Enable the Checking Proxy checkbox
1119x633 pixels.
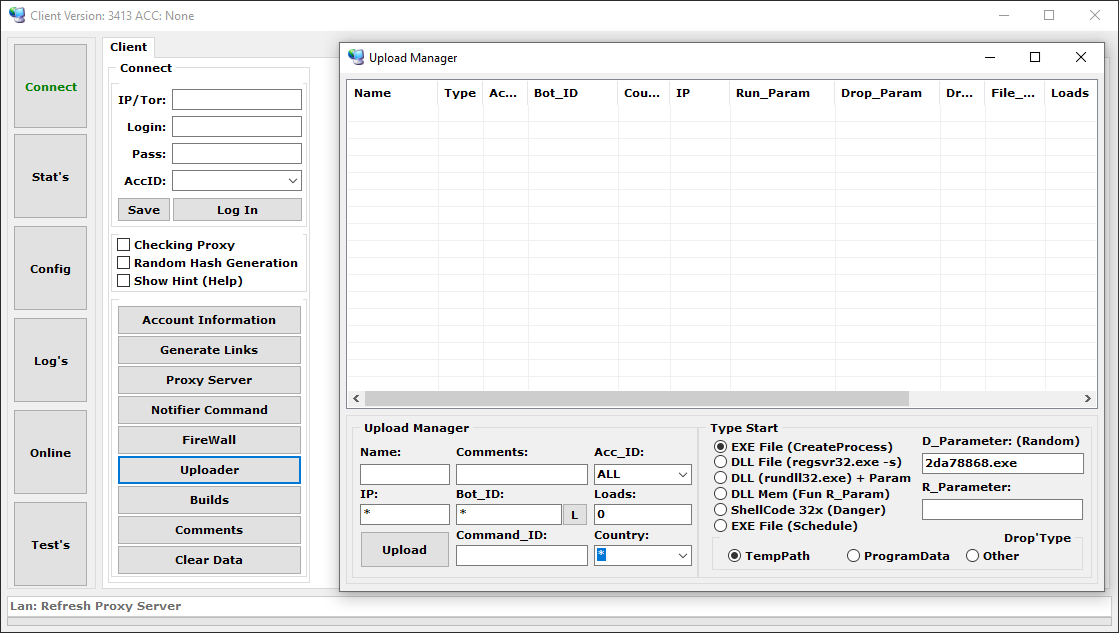[x=123, y=245]
